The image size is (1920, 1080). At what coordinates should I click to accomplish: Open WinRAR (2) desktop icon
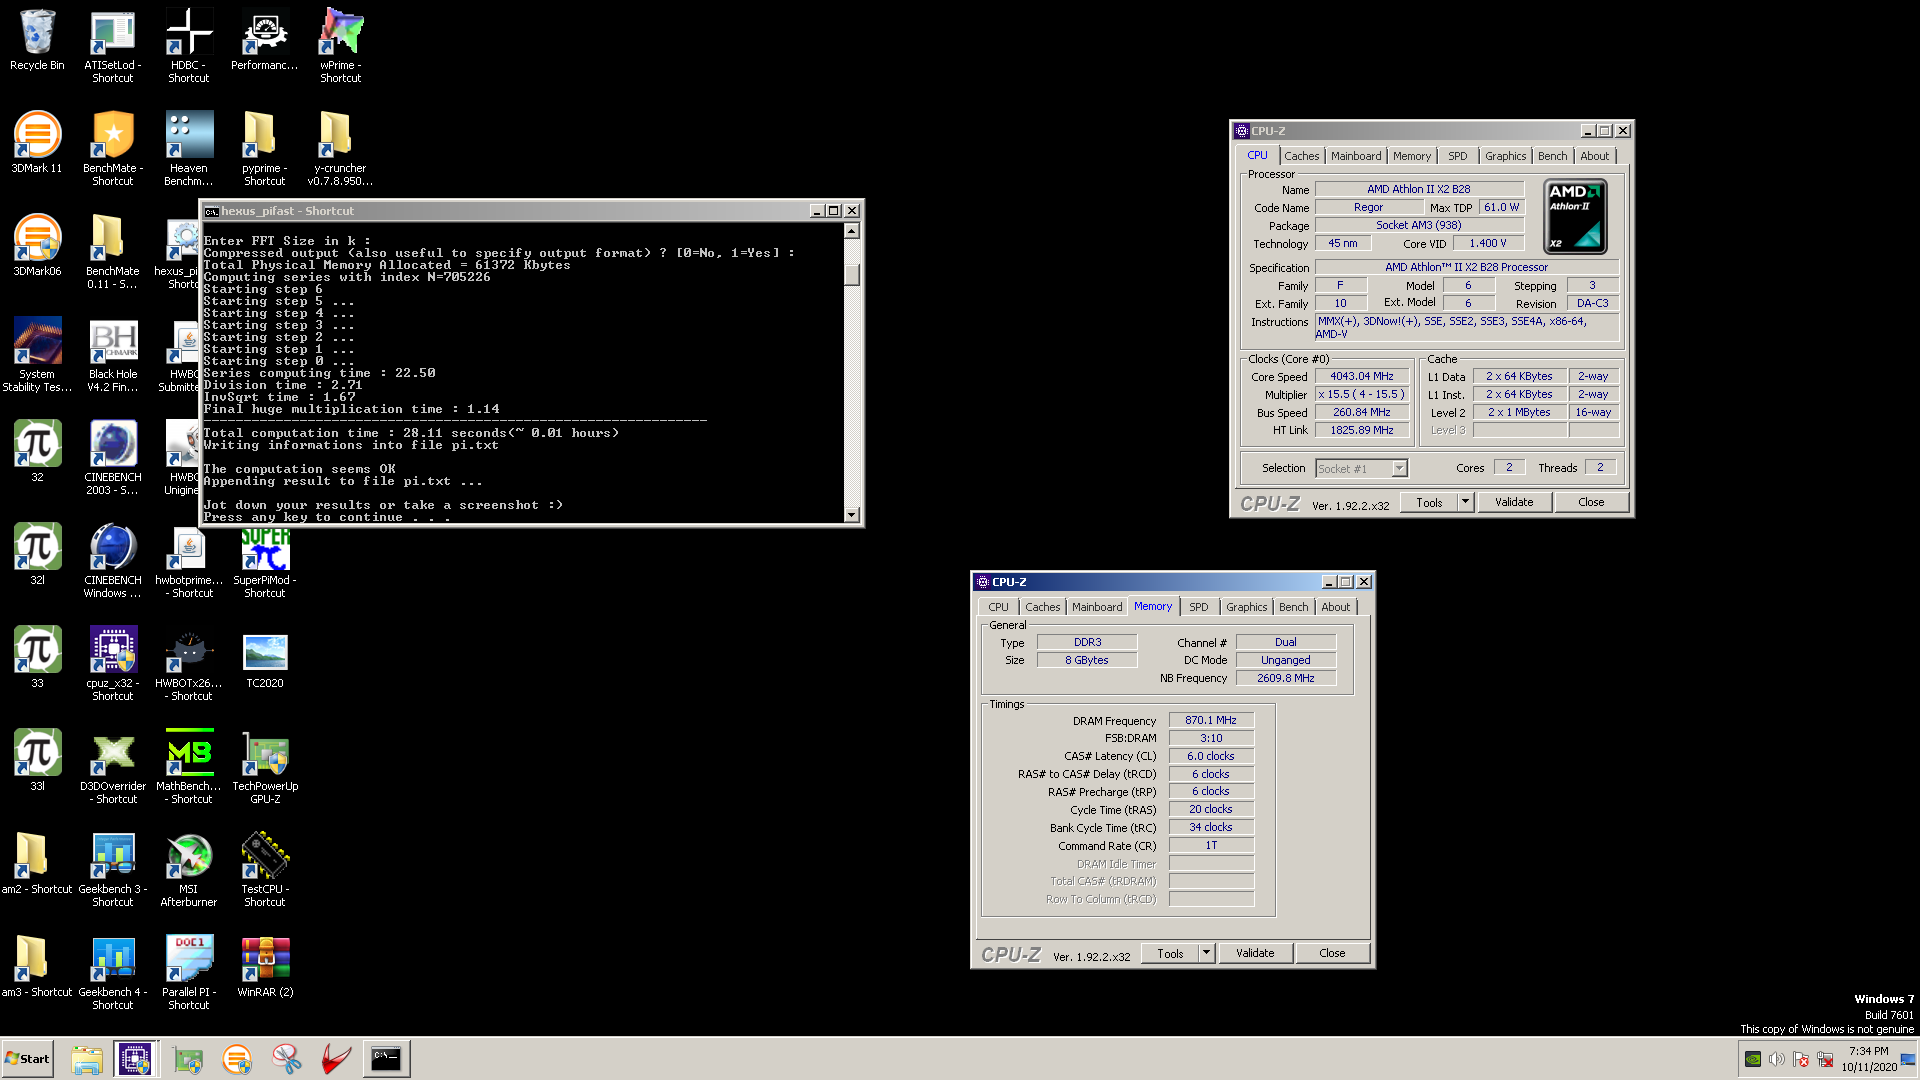(x=265, y=967)
